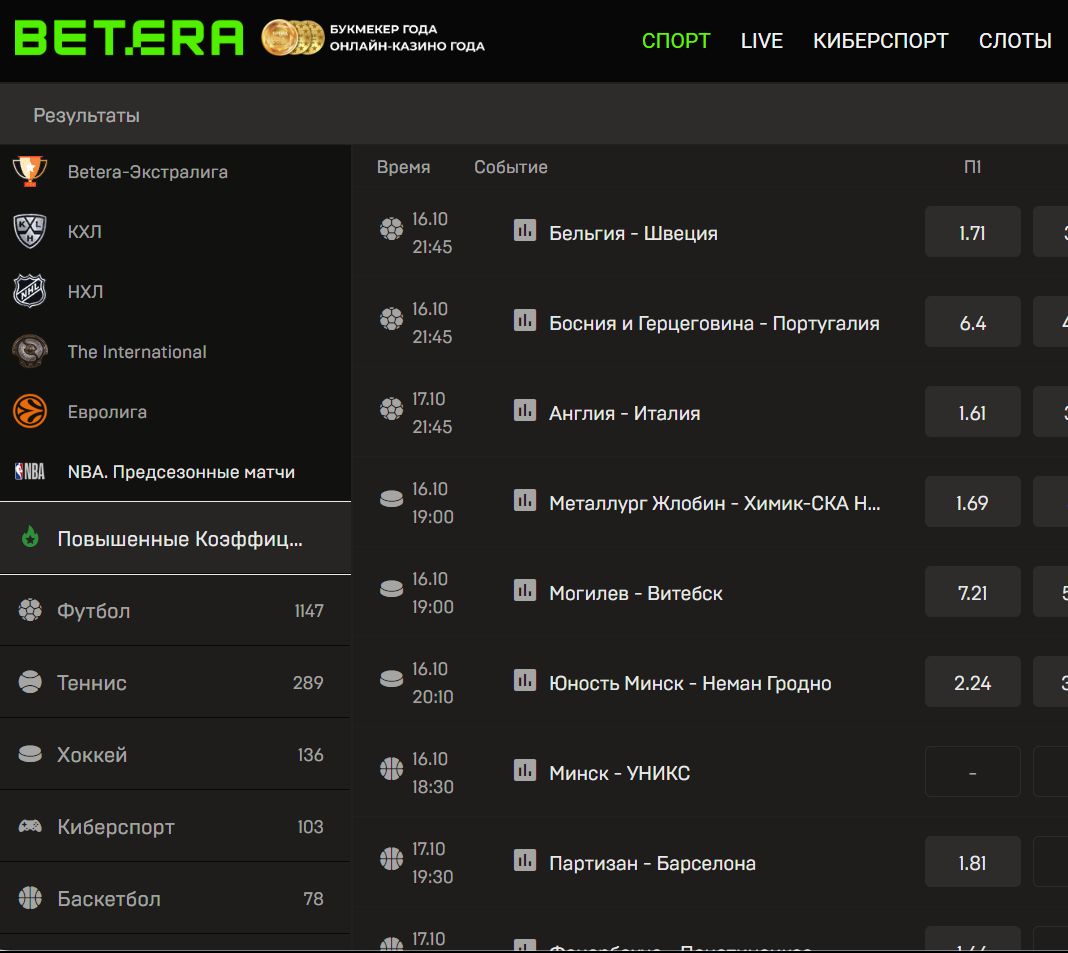Open the LIVE section
The image size is (1068, 953).
click(x=761, y=41)
